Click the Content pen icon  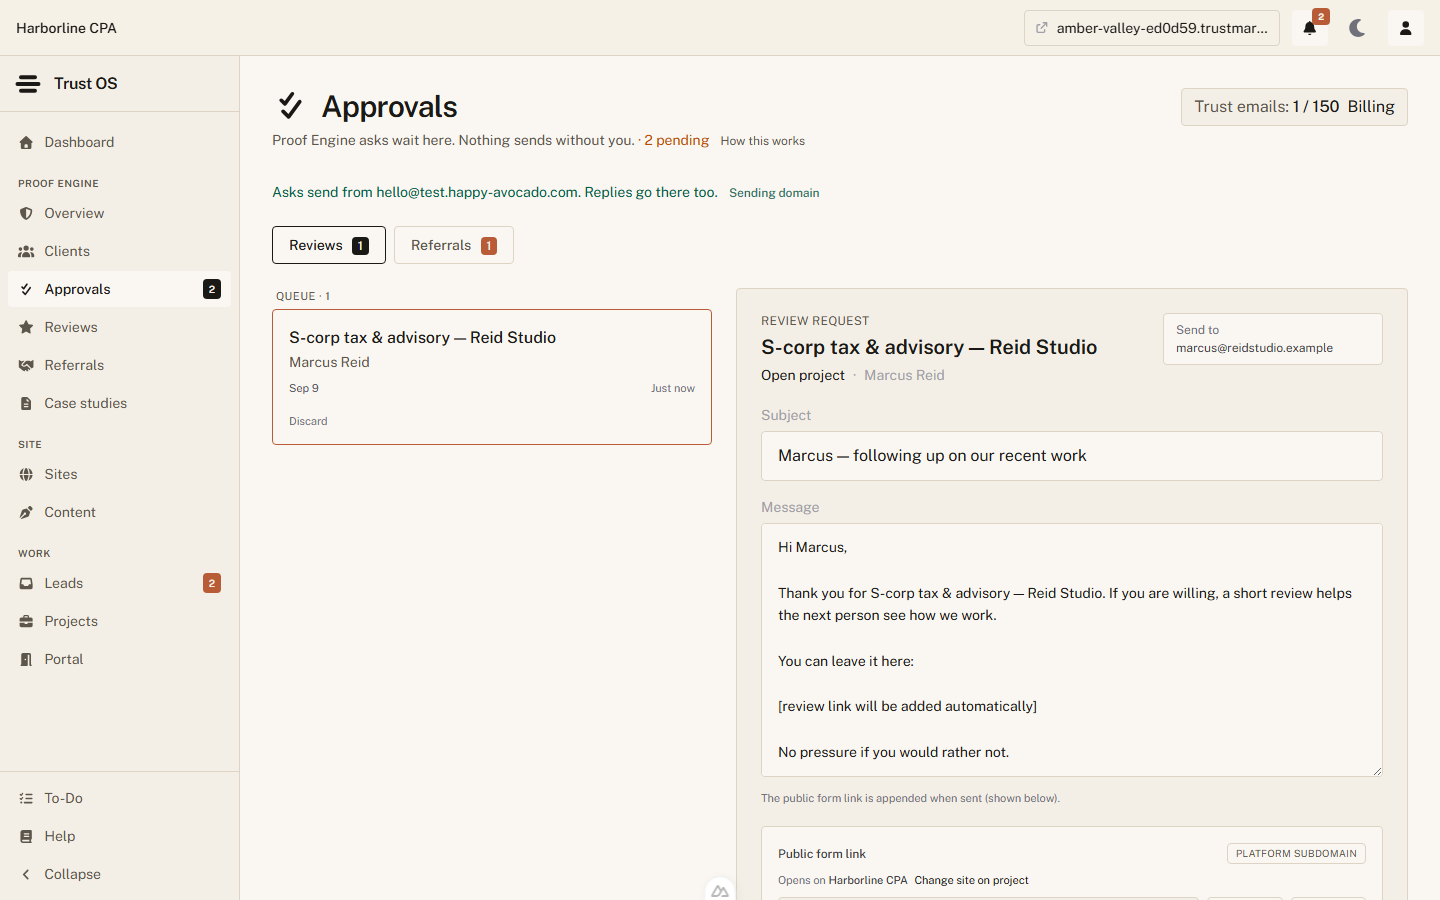(26, 513)
